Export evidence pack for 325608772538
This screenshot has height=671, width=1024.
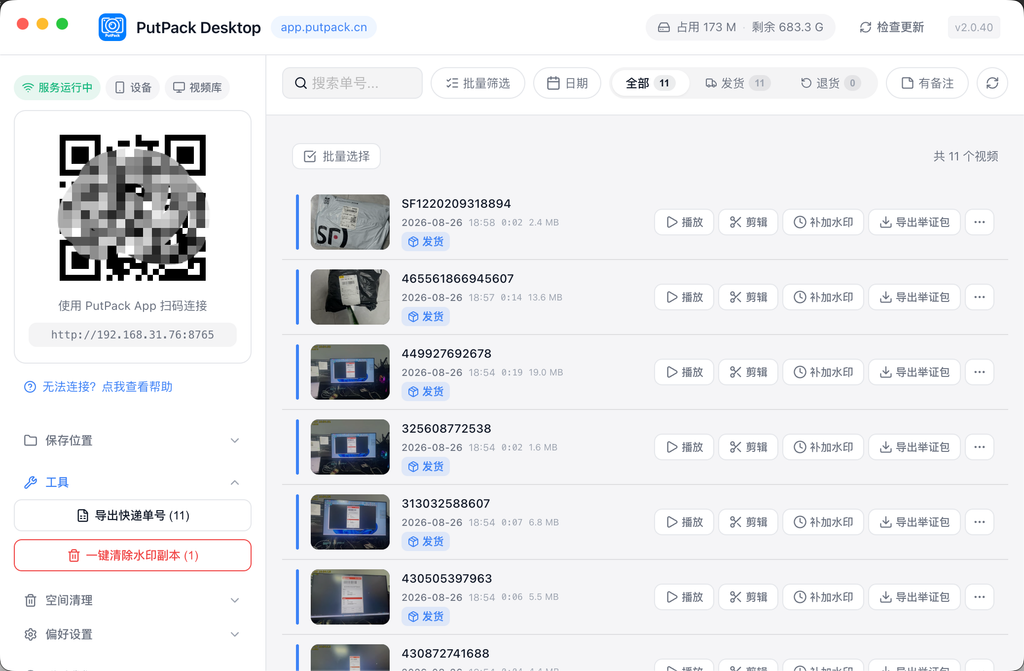(914, 448)
